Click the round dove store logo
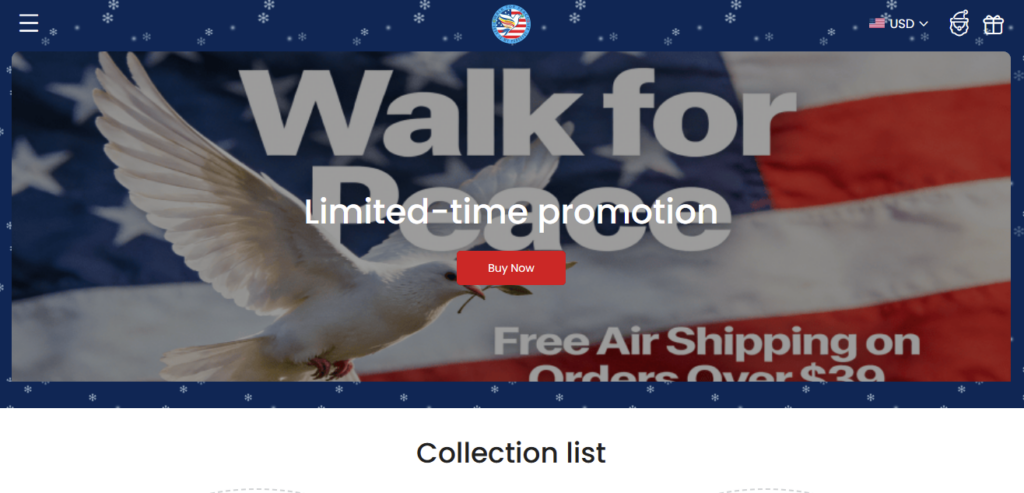The image size is (1024, 493). coord(511,24)
